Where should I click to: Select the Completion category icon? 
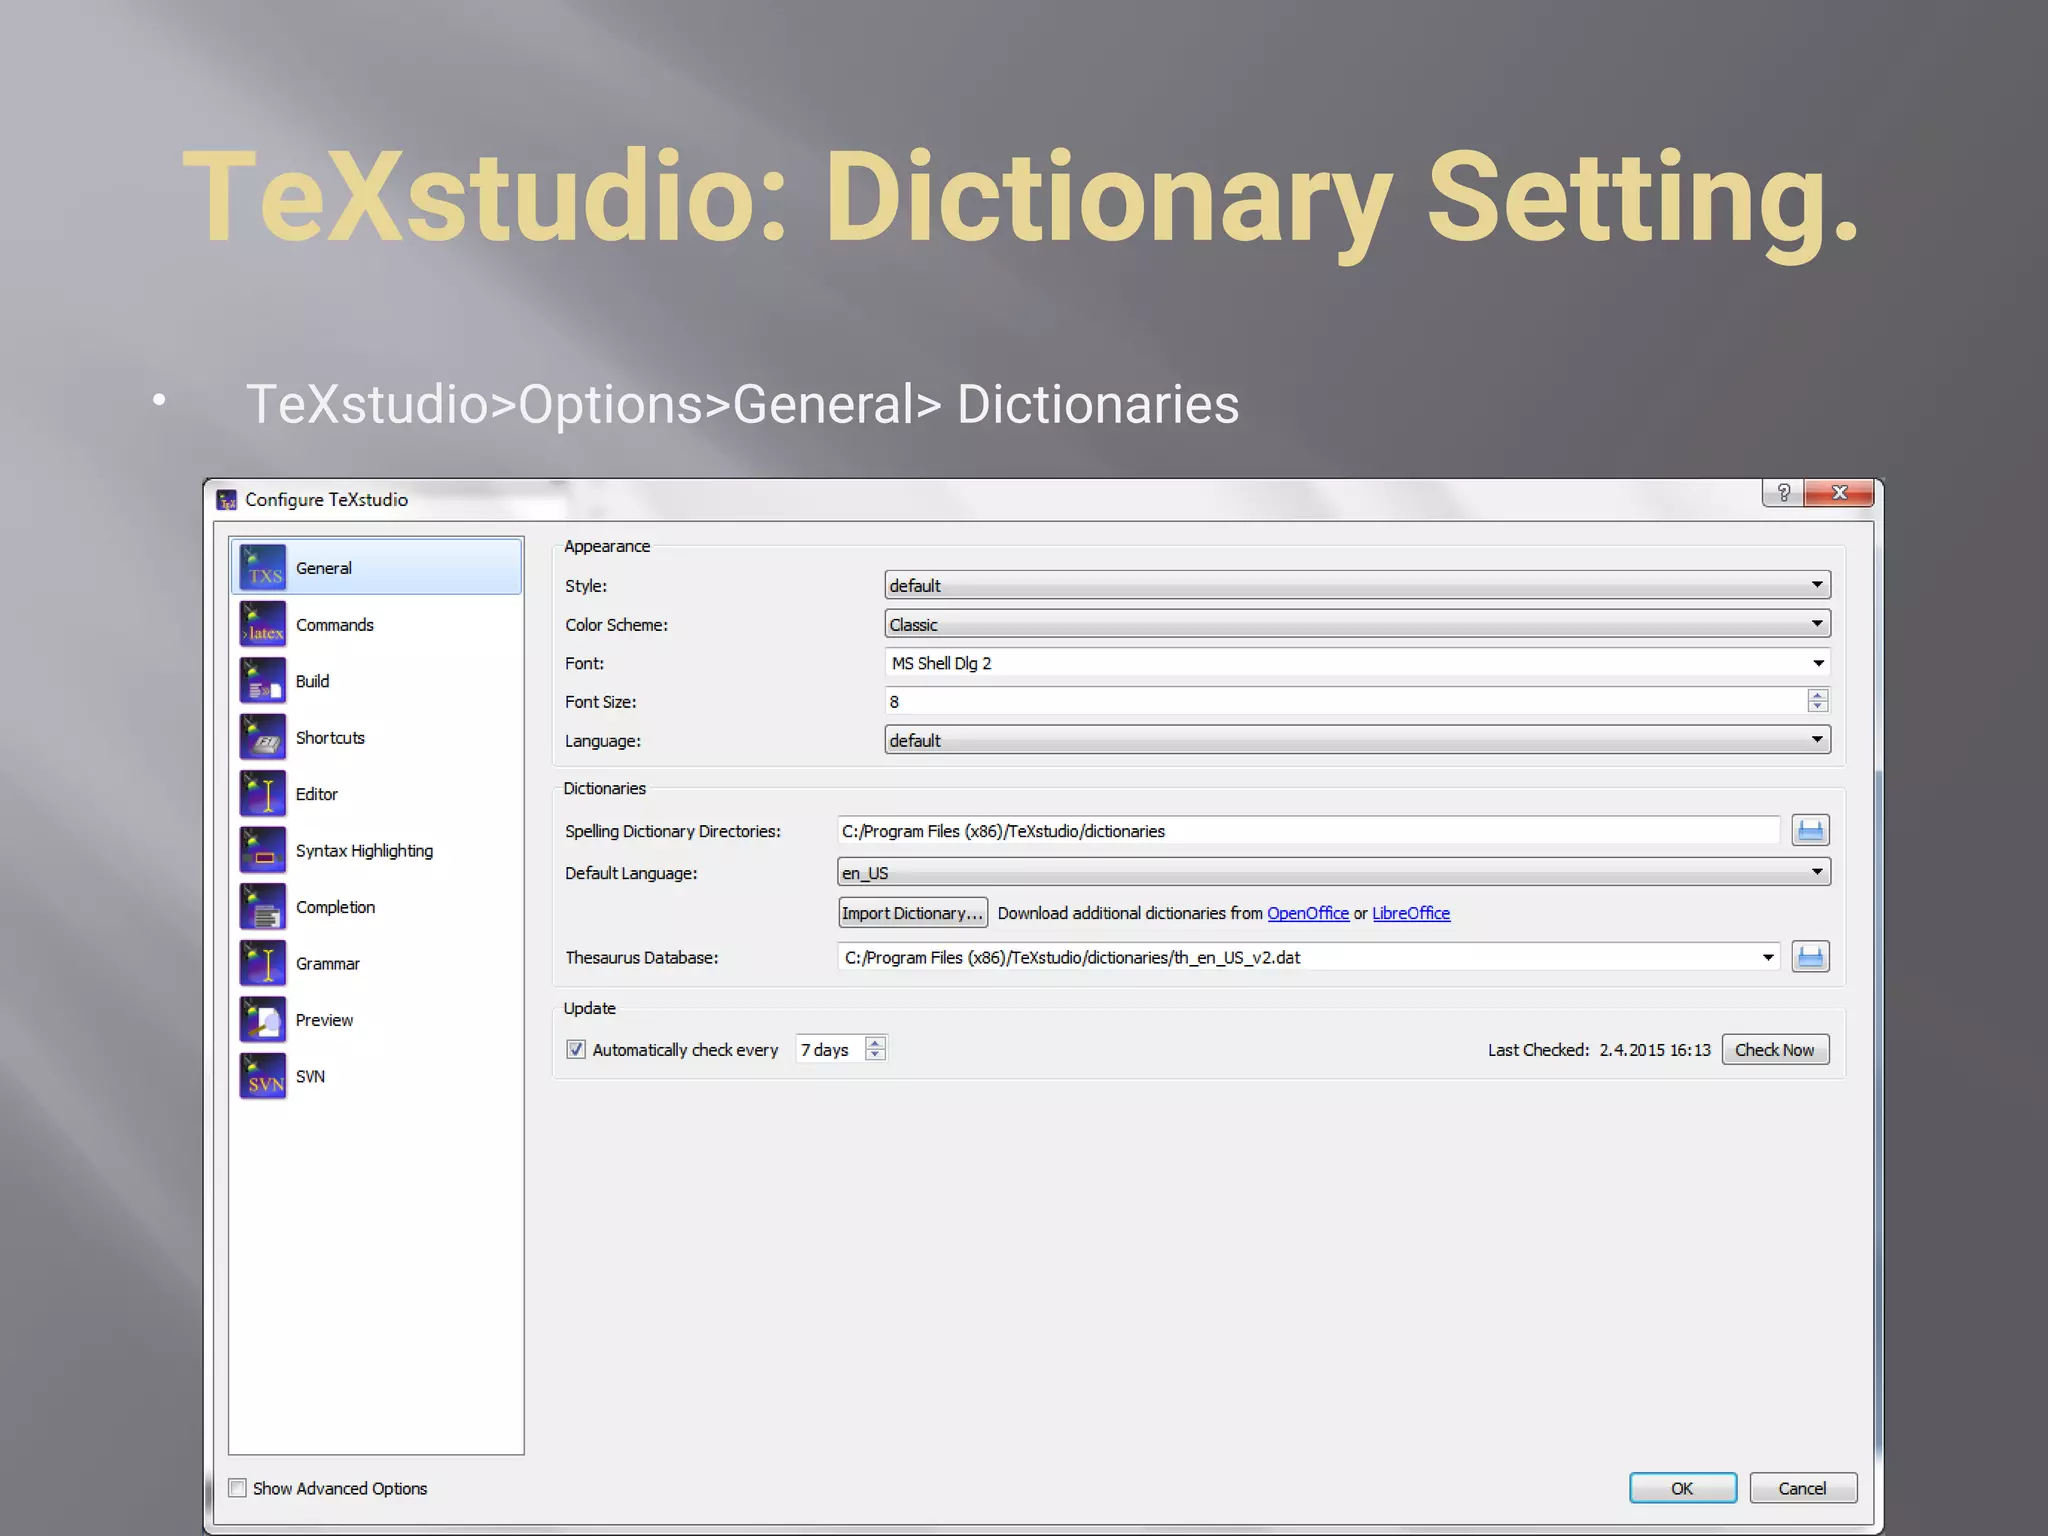tap(263, 907)
